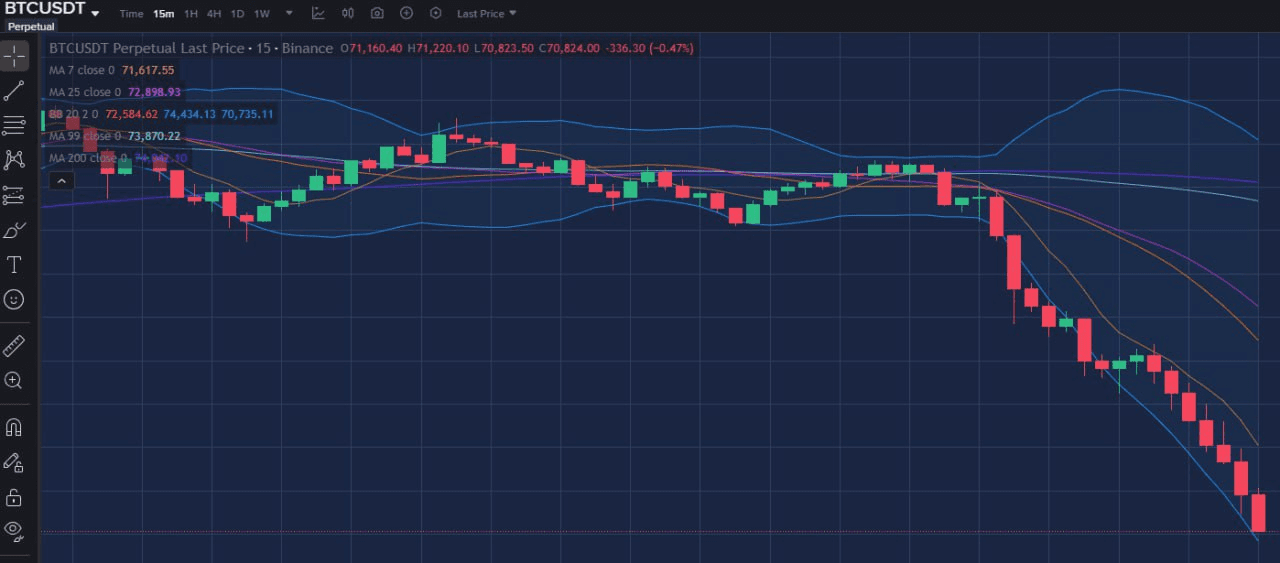
Task: Click the Time chart view button
Action: click(131, 14)
